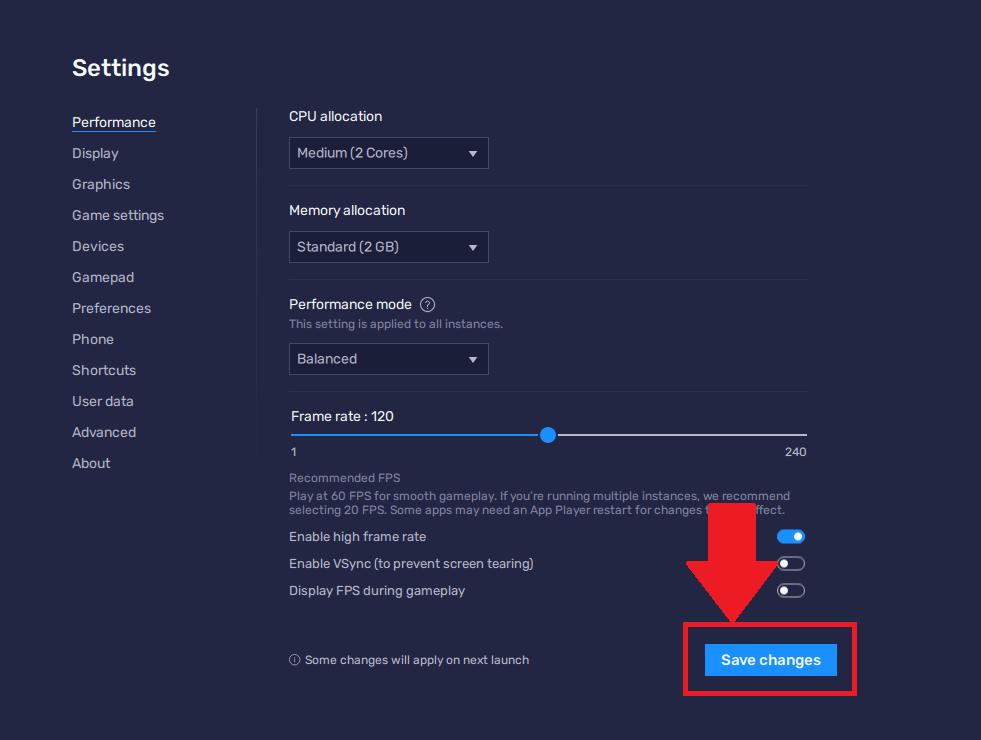Disable the high frame rate toggle
This screenshot has width=981, height=740.
pos(791,537)
